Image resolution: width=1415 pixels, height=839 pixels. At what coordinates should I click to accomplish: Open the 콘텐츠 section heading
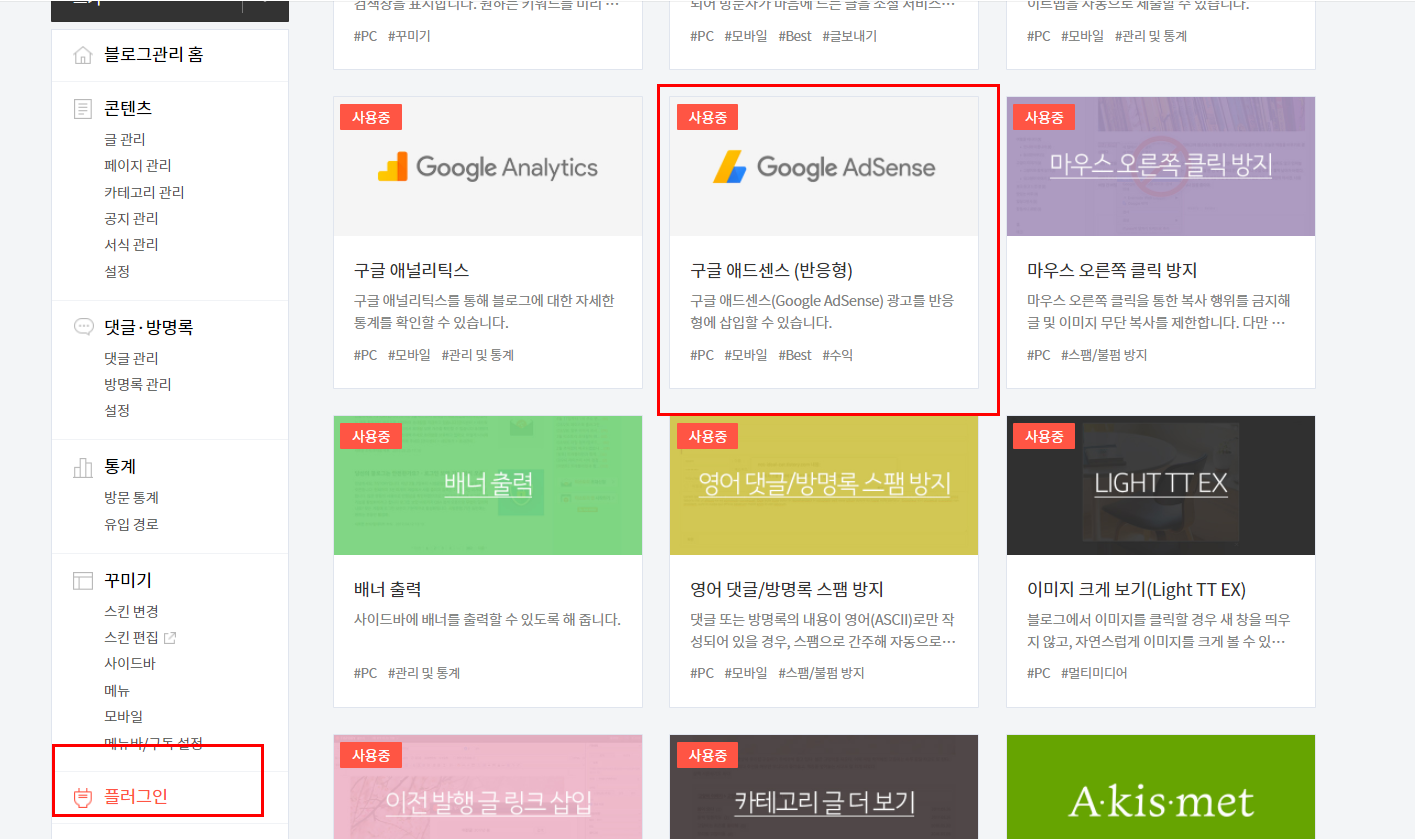[128, 108]
